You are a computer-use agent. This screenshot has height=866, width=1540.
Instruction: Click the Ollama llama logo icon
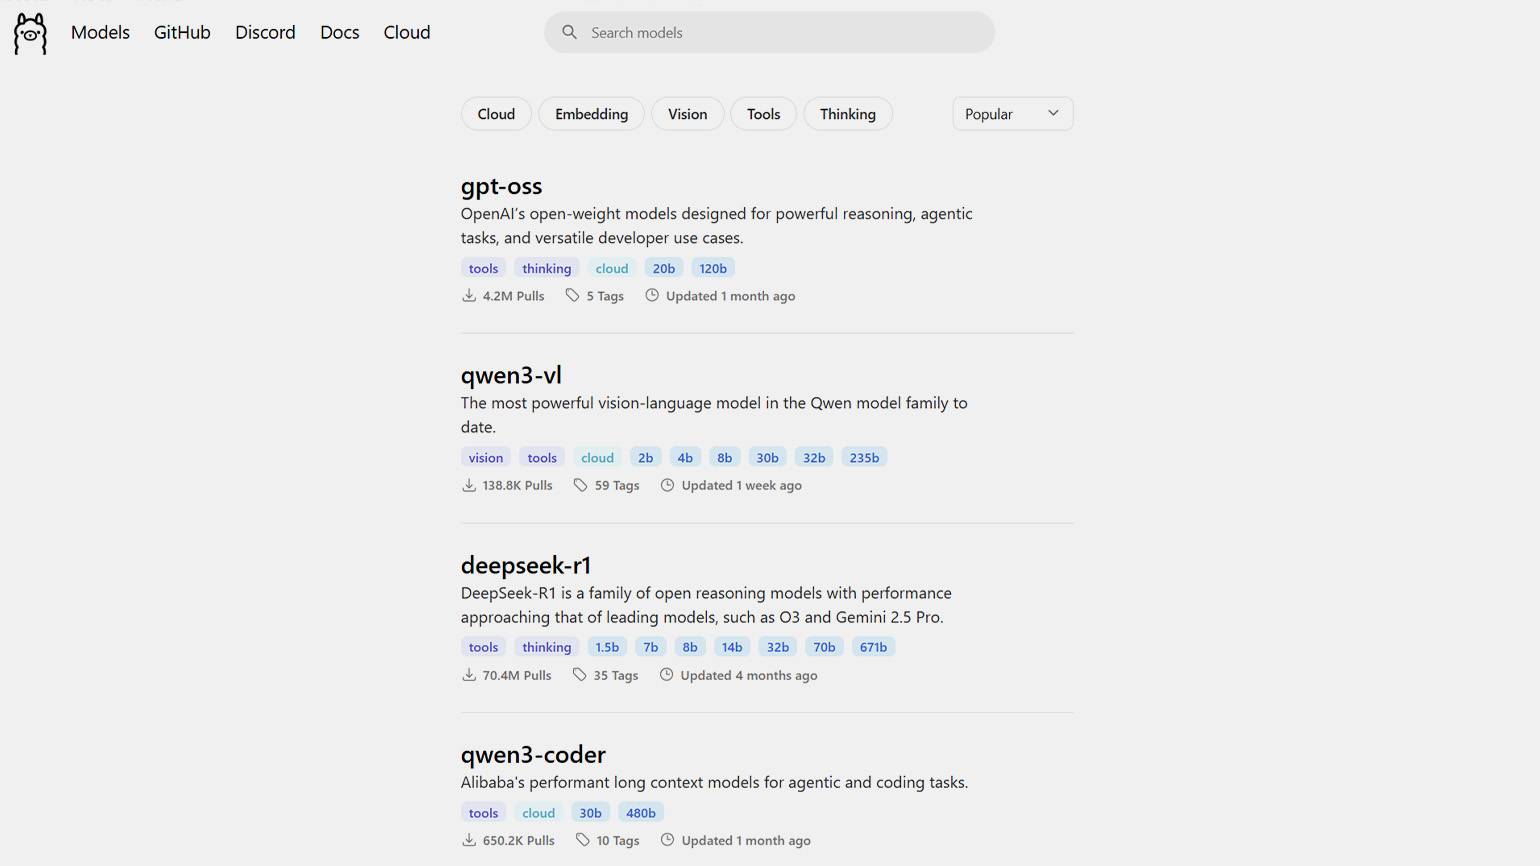(x=30, y=33)
